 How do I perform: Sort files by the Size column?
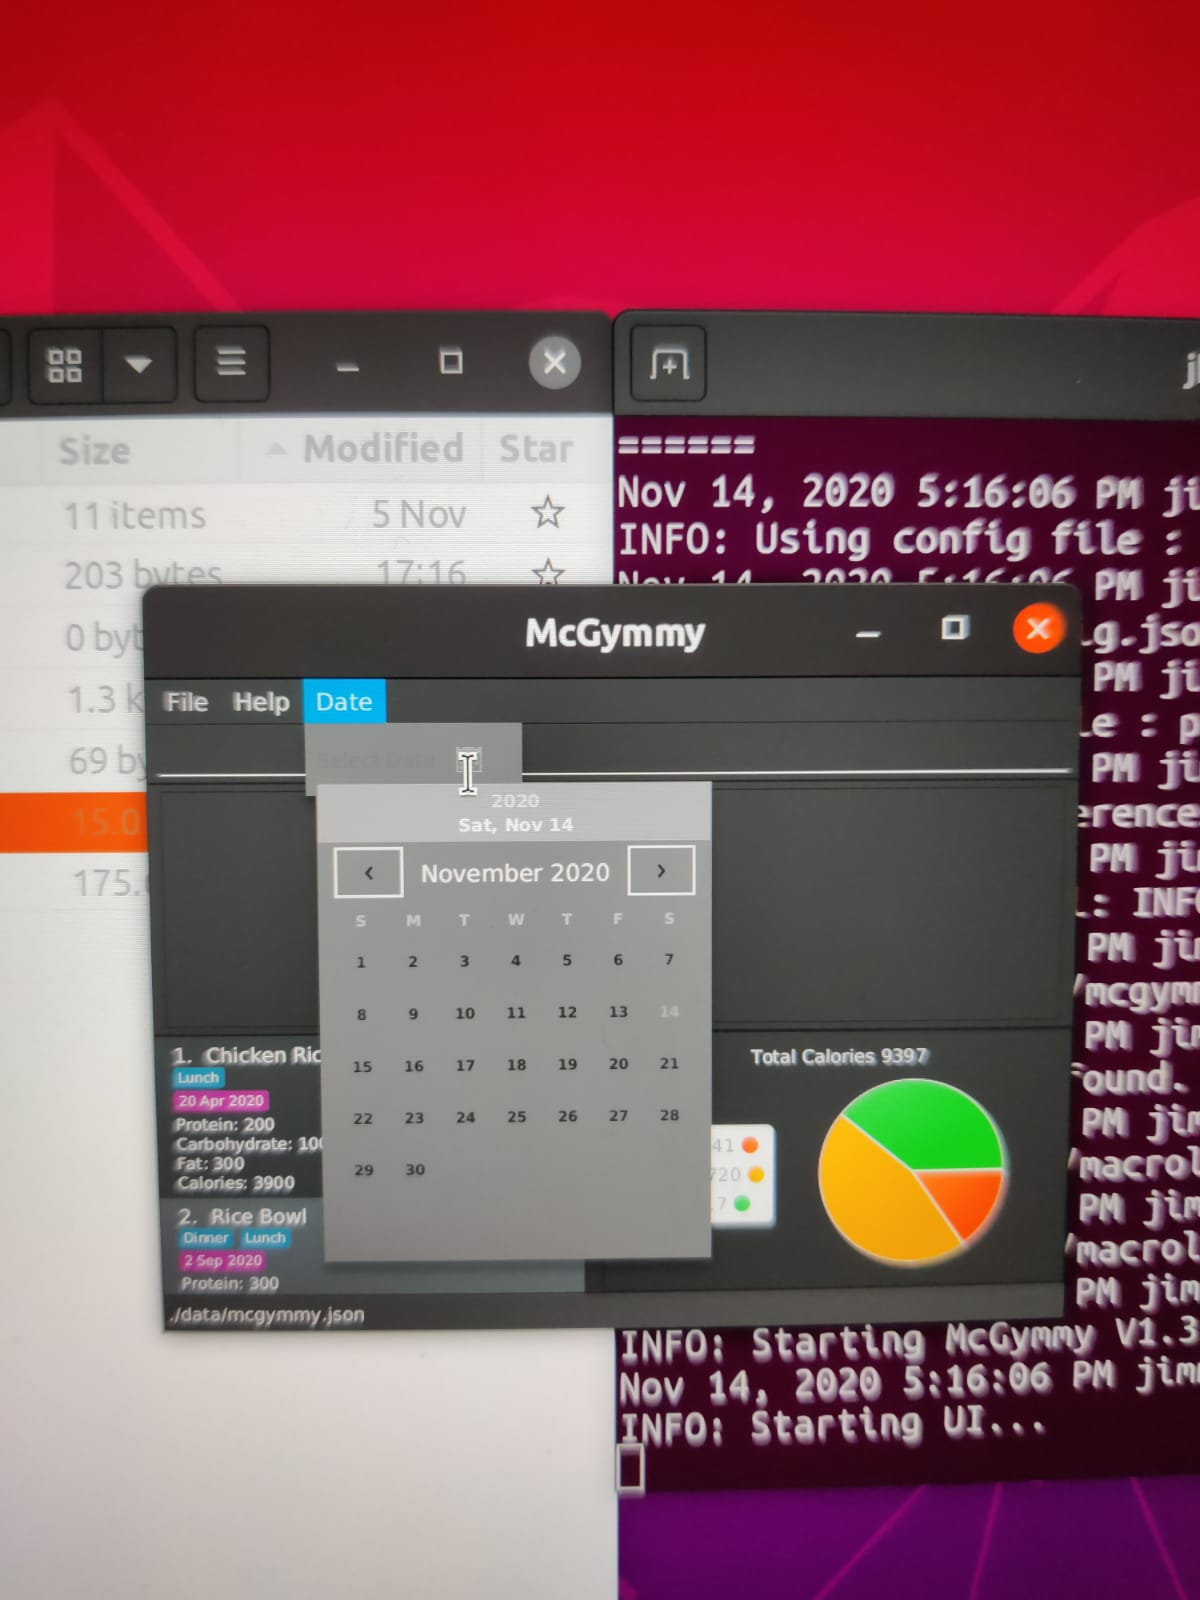tap(94, 451)
